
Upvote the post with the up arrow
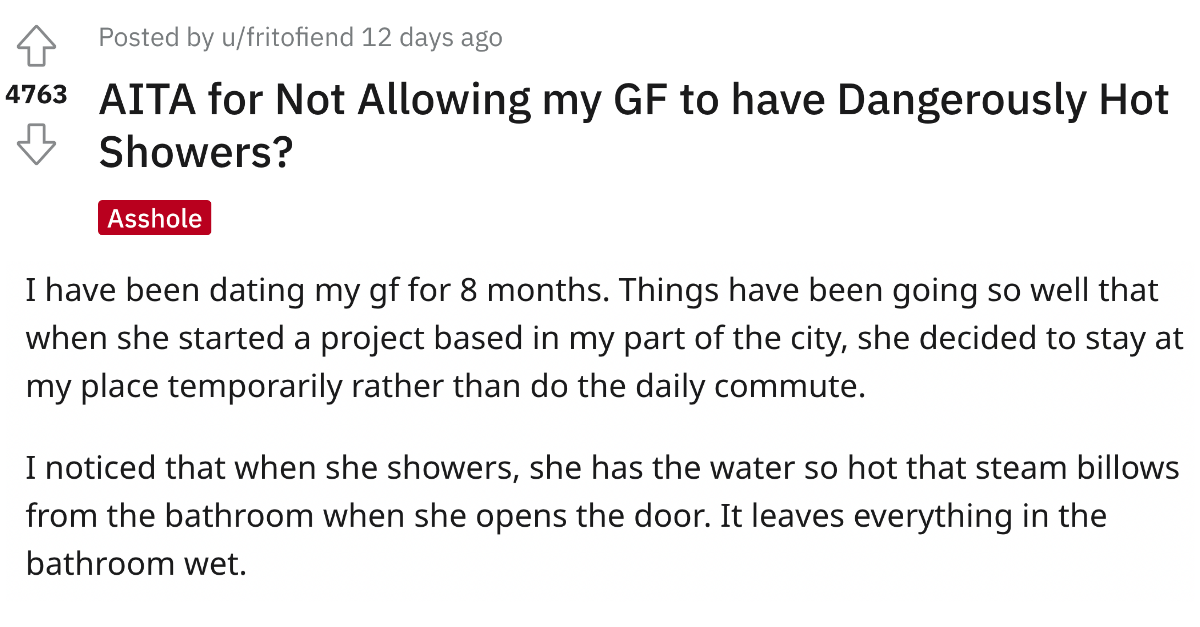(x=37, y=46)
